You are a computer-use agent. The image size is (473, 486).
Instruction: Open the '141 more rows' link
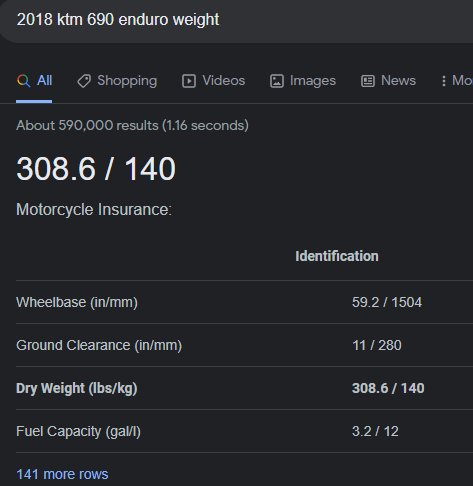(62, 474)
